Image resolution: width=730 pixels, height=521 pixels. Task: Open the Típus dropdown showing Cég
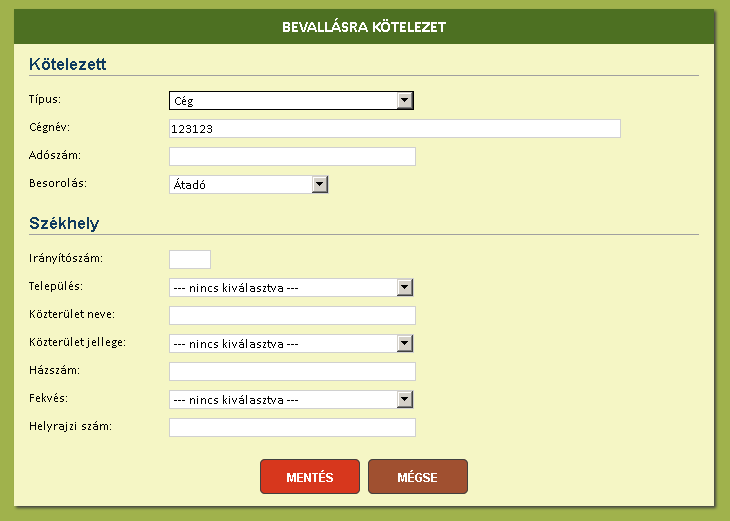pyautogui.click(x=291, y=101)
